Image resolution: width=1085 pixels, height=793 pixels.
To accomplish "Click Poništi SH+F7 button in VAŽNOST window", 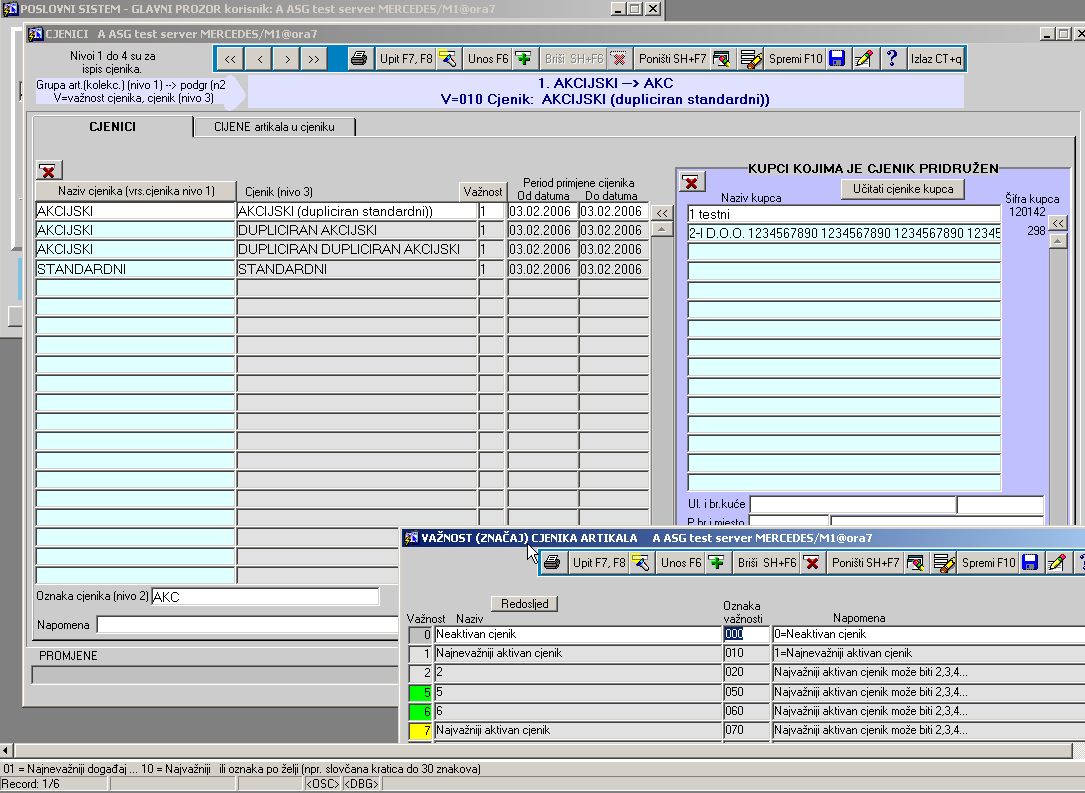I will tap(866, 563).
